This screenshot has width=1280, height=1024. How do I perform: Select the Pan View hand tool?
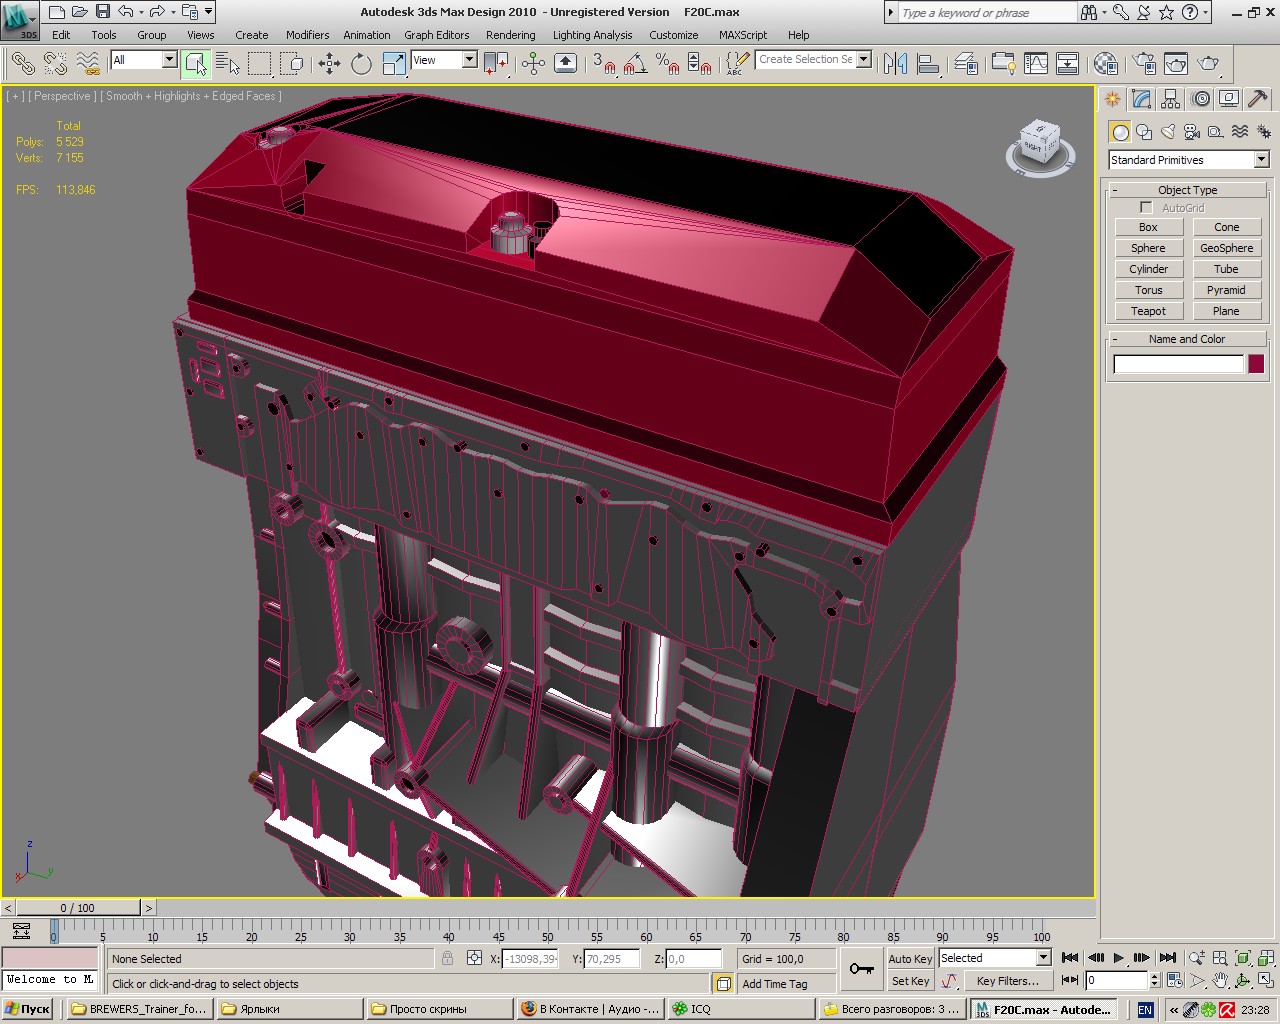click(x=1220, y=981)
